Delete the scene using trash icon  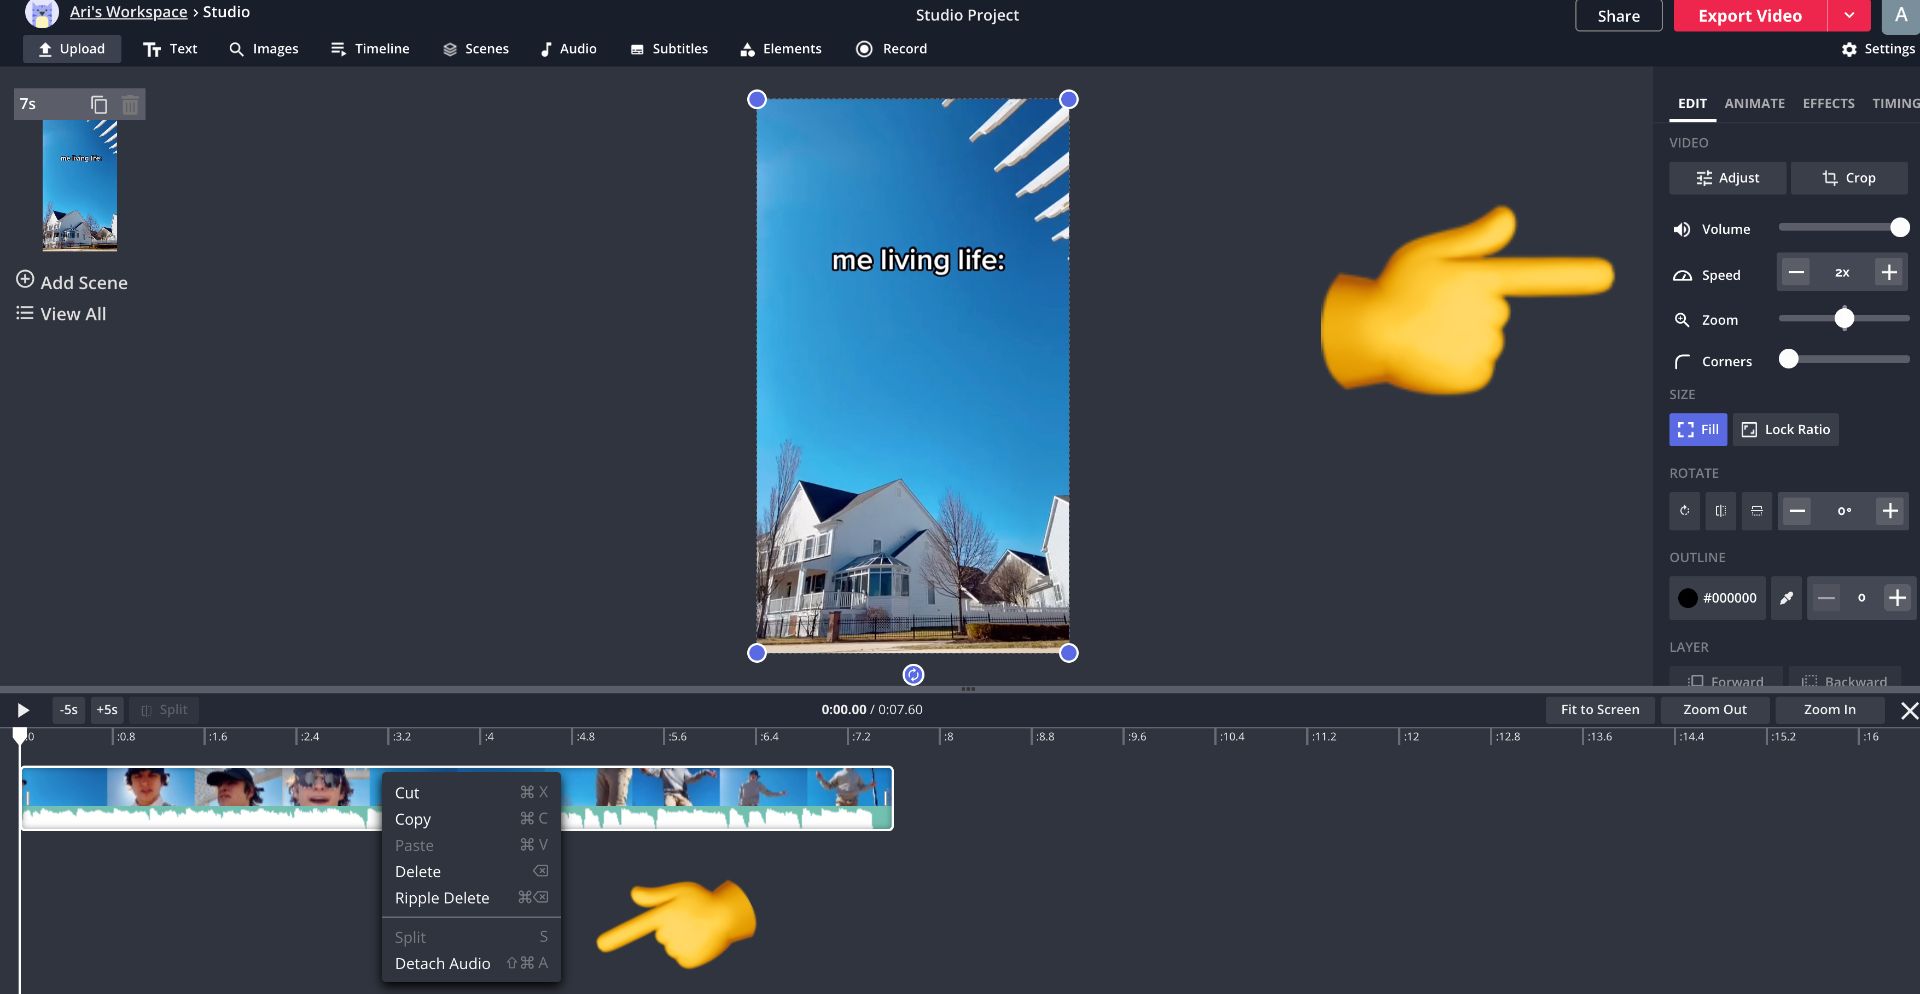(x=130, y=105)
